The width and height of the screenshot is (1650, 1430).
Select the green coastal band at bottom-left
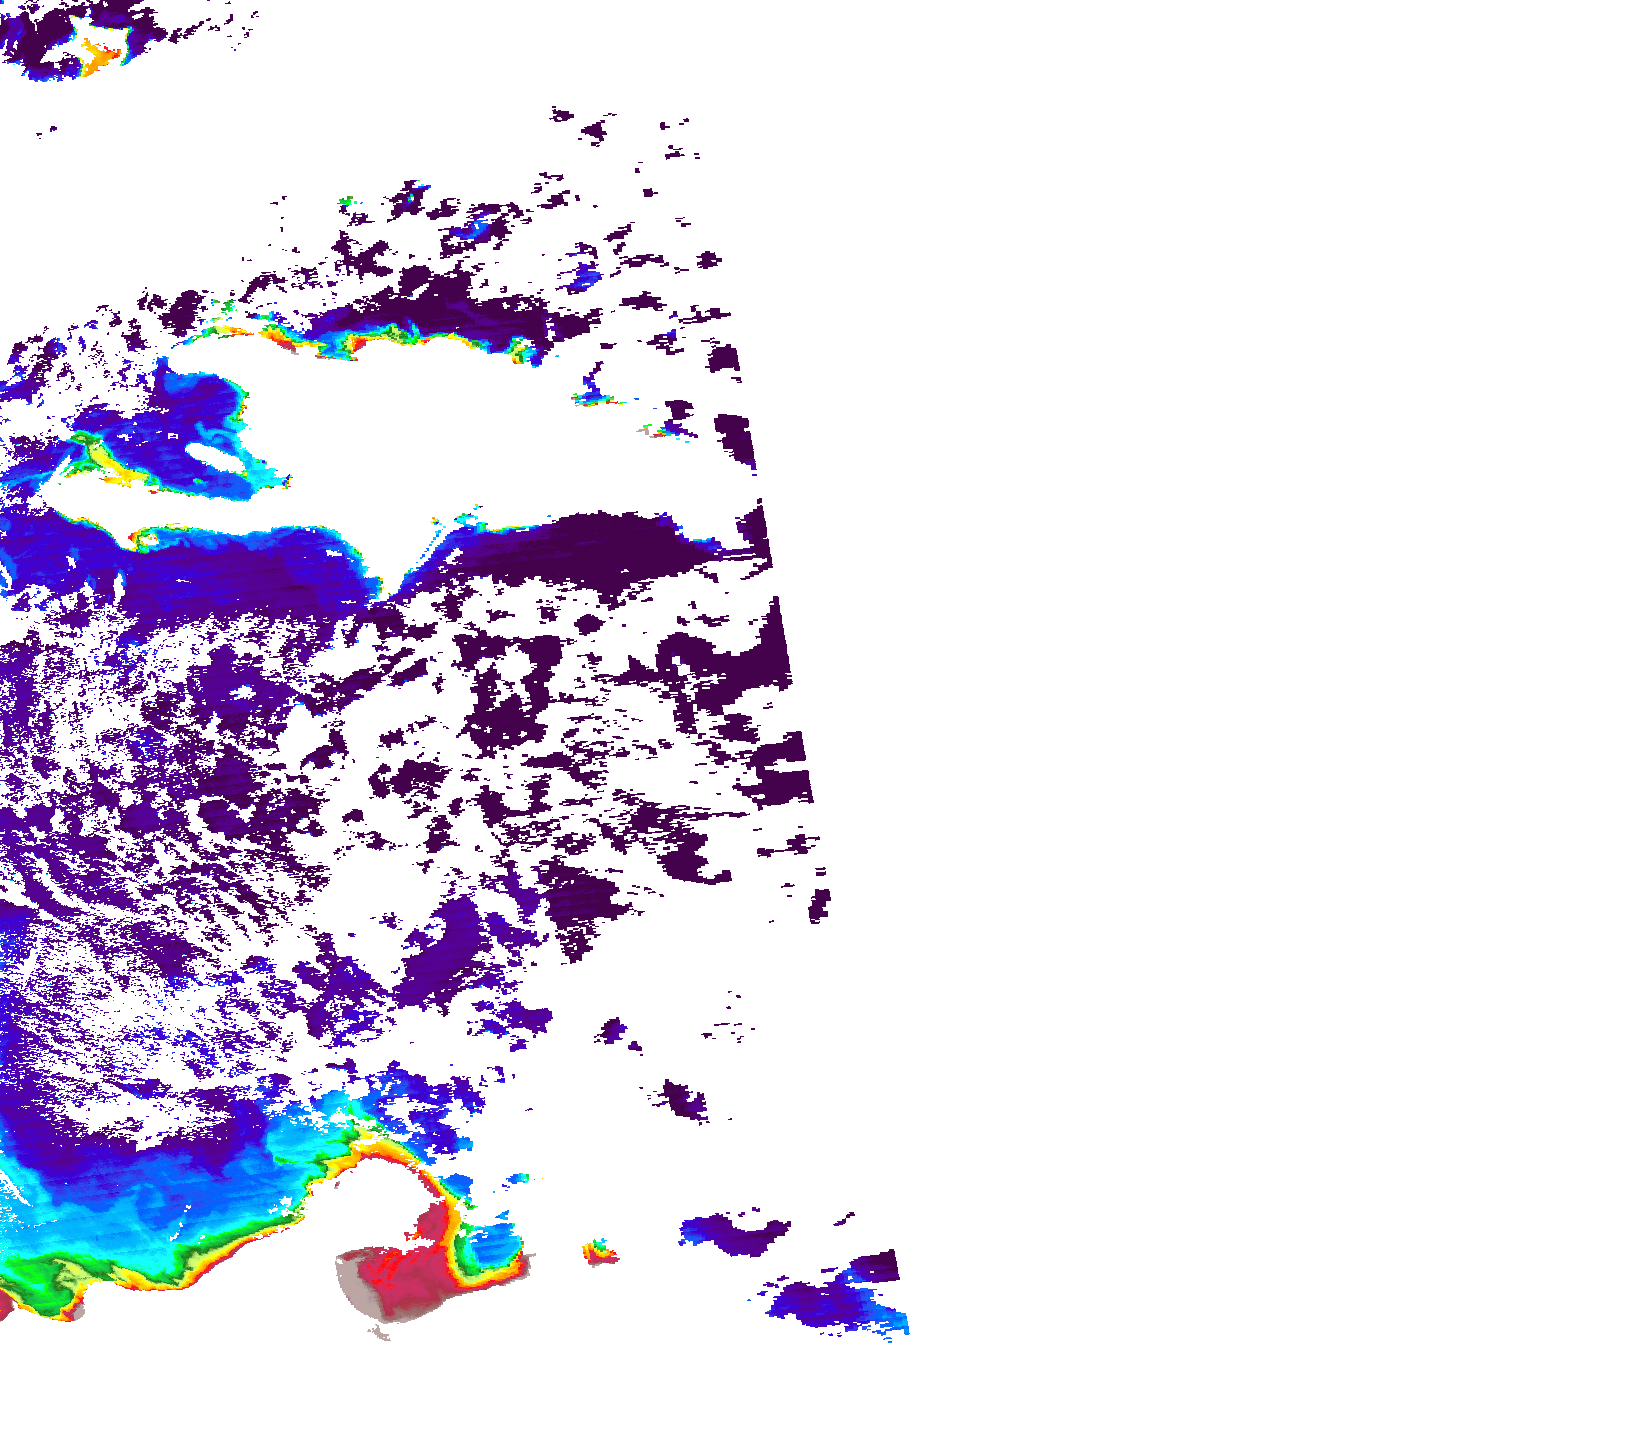pos(40,1285)
